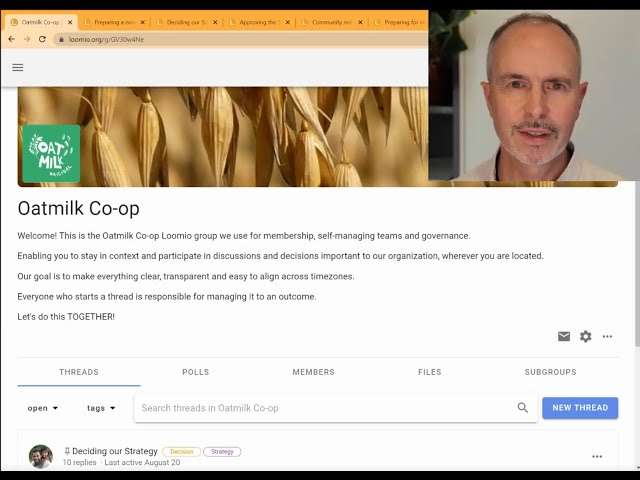Click the browser back arrow

[11, 39]
